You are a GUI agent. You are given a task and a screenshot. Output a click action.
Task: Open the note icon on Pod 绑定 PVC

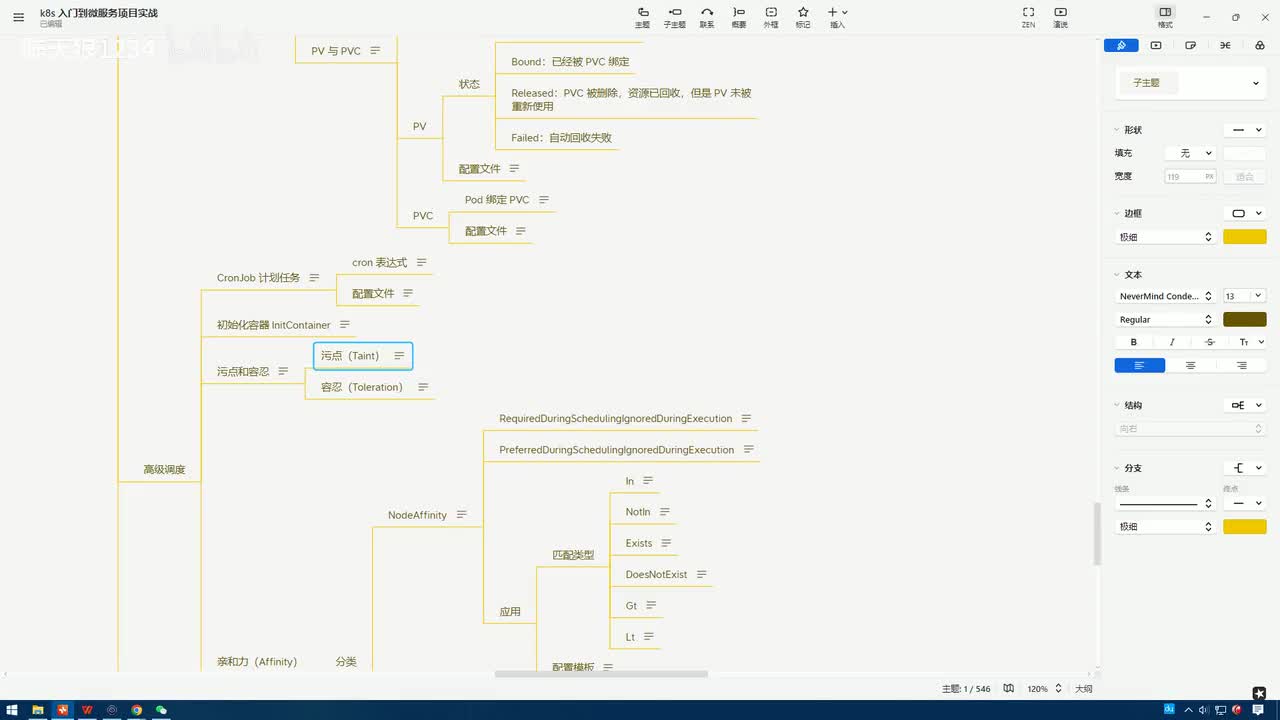click(543, 200)
